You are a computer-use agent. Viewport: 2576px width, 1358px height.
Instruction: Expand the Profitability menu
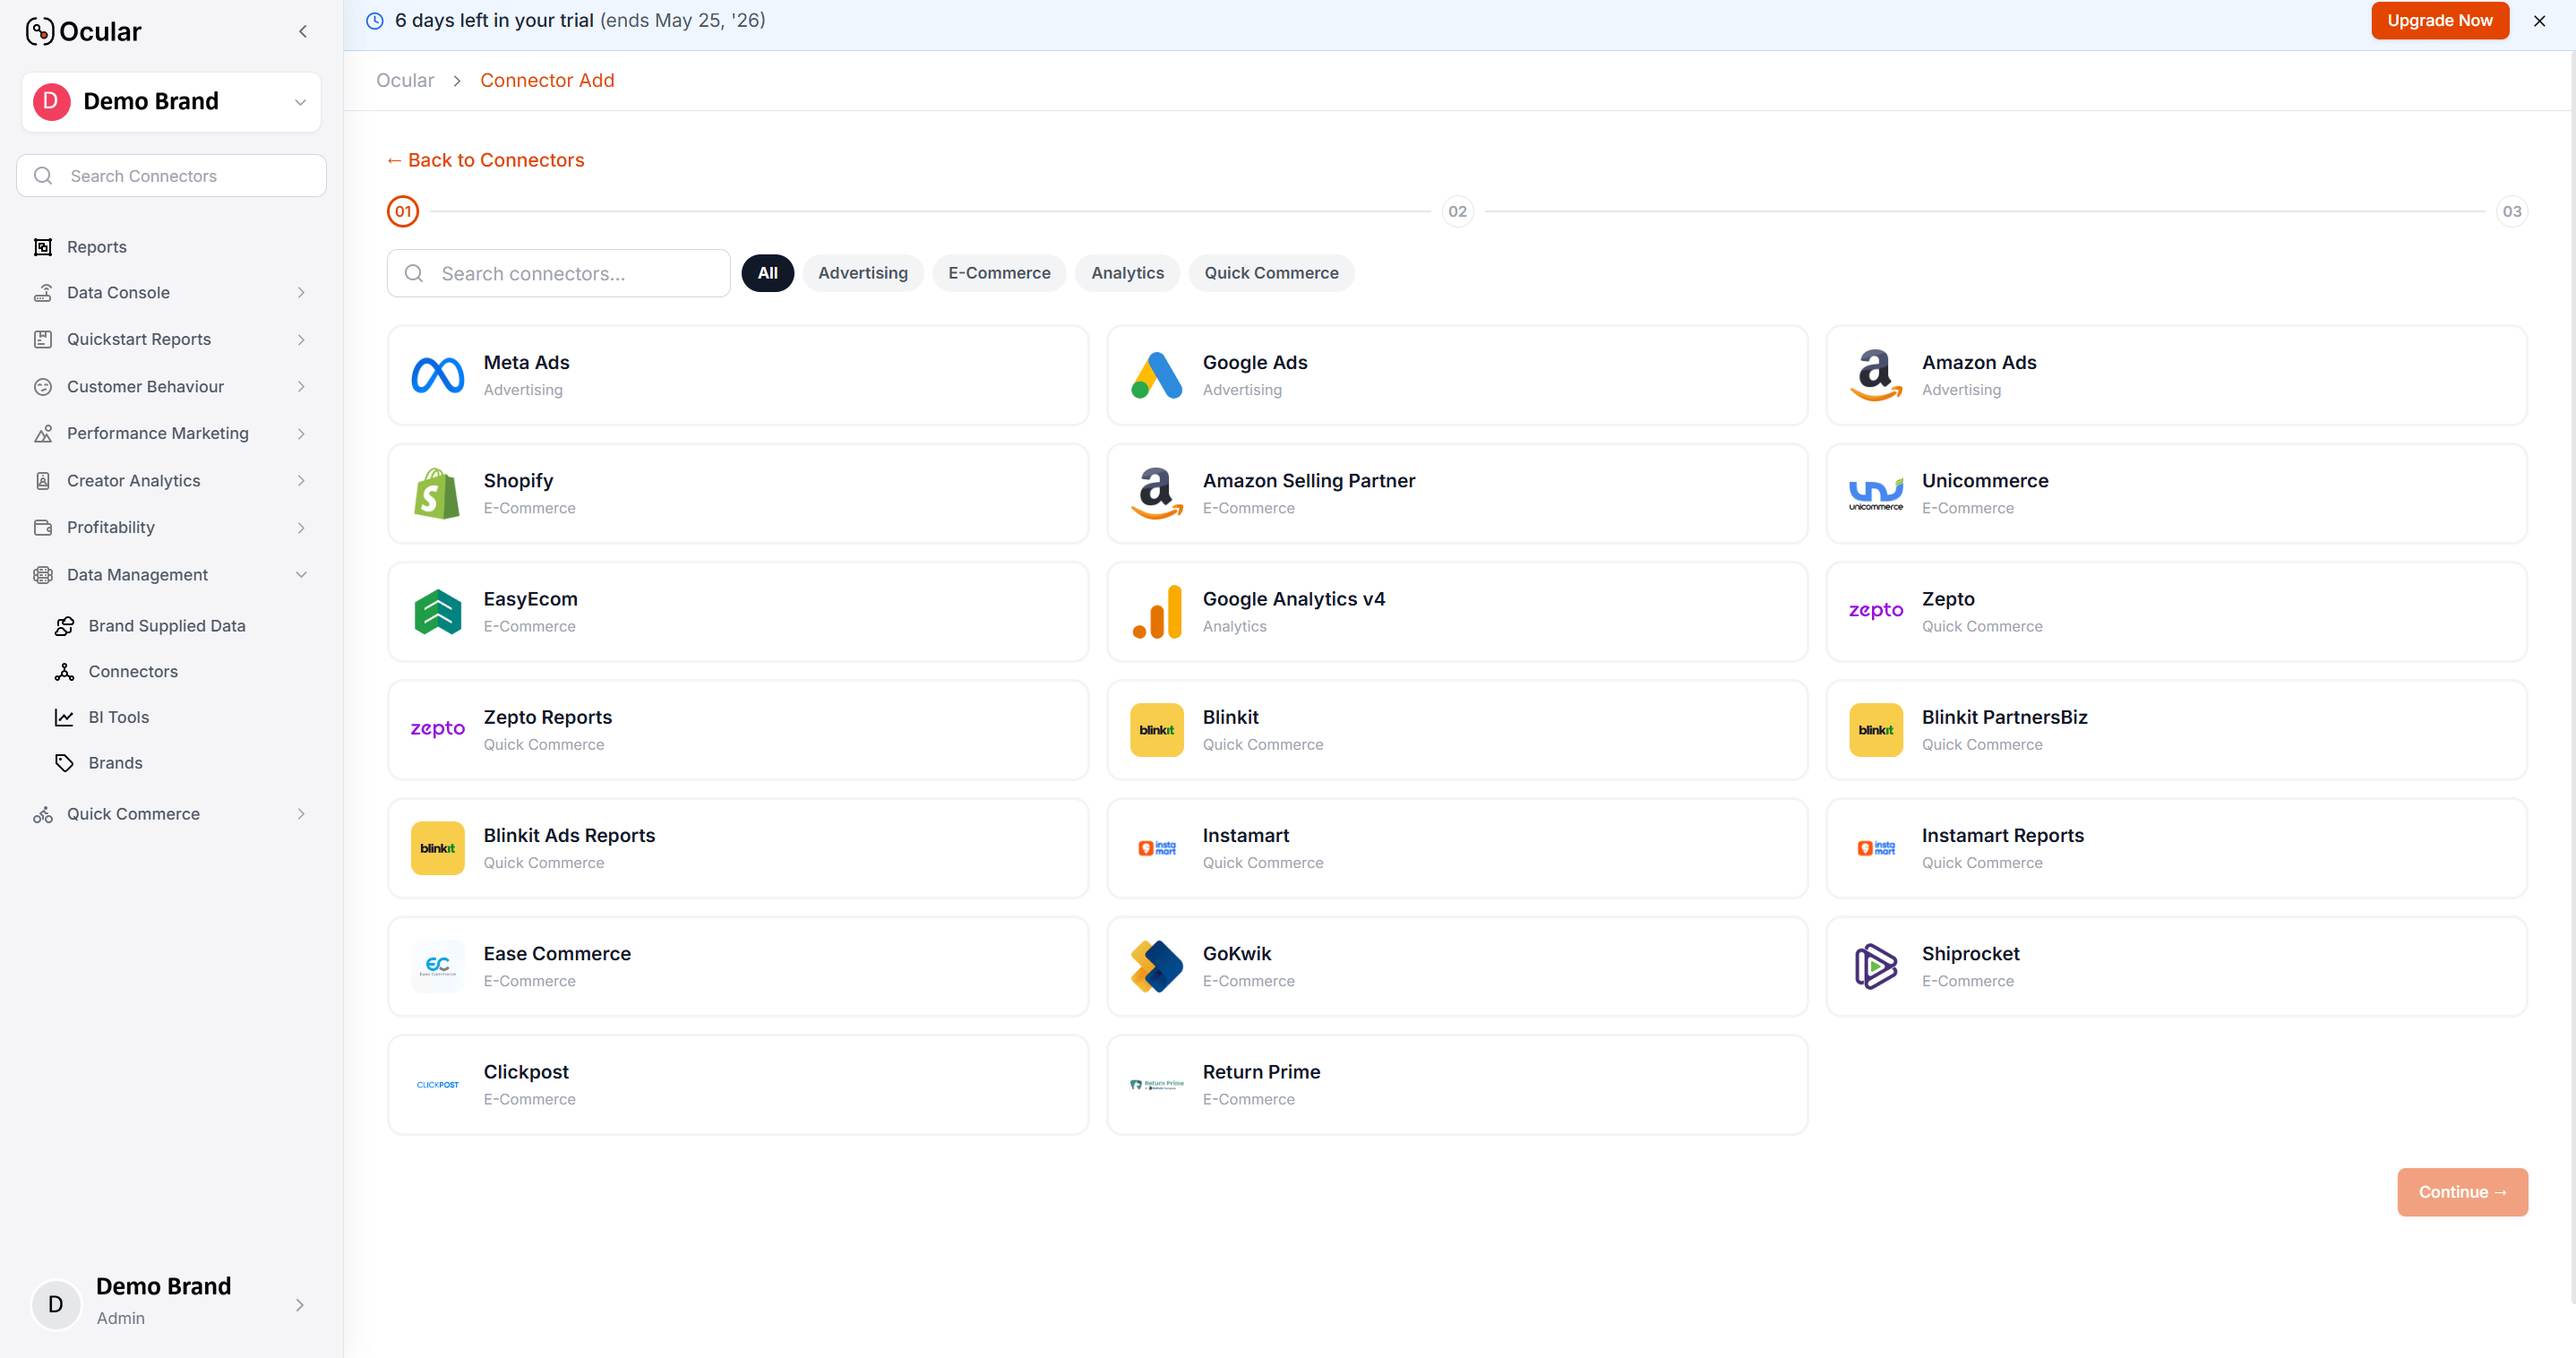(x=171, y=528)
